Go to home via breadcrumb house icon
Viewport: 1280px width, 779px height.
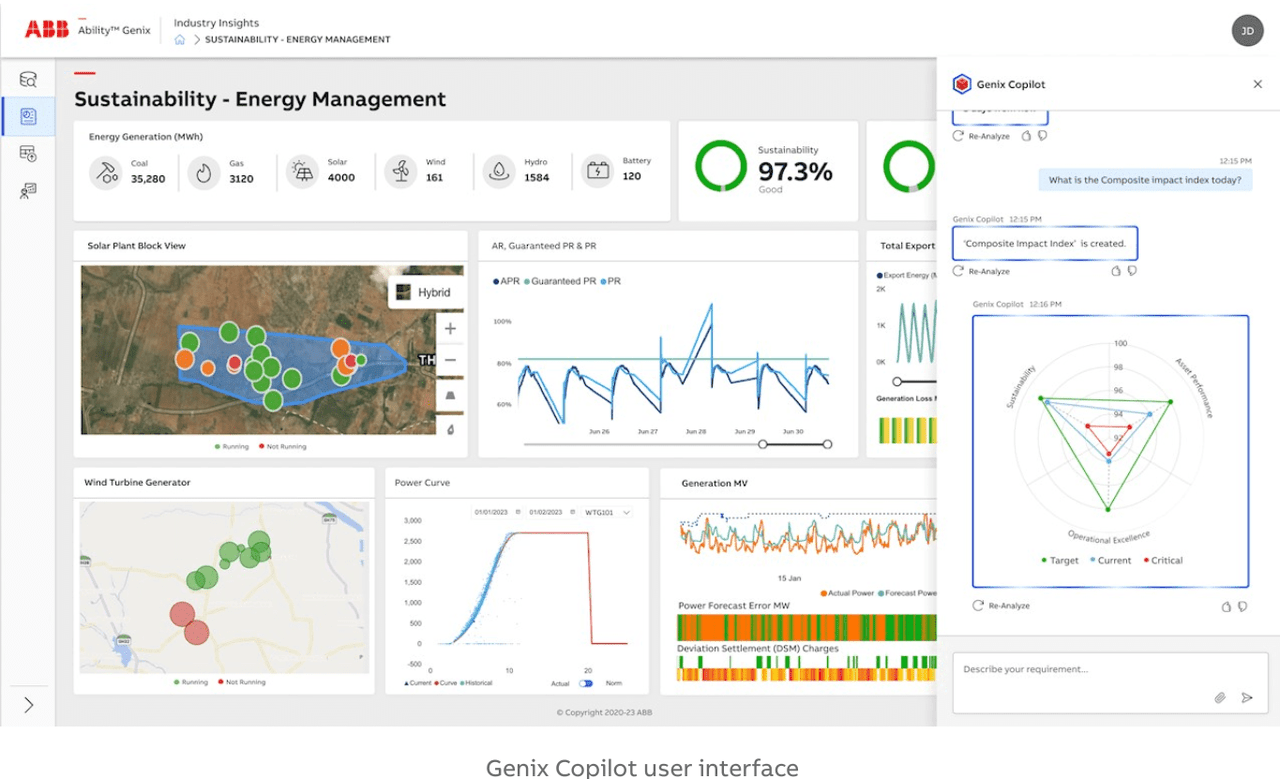180,40
